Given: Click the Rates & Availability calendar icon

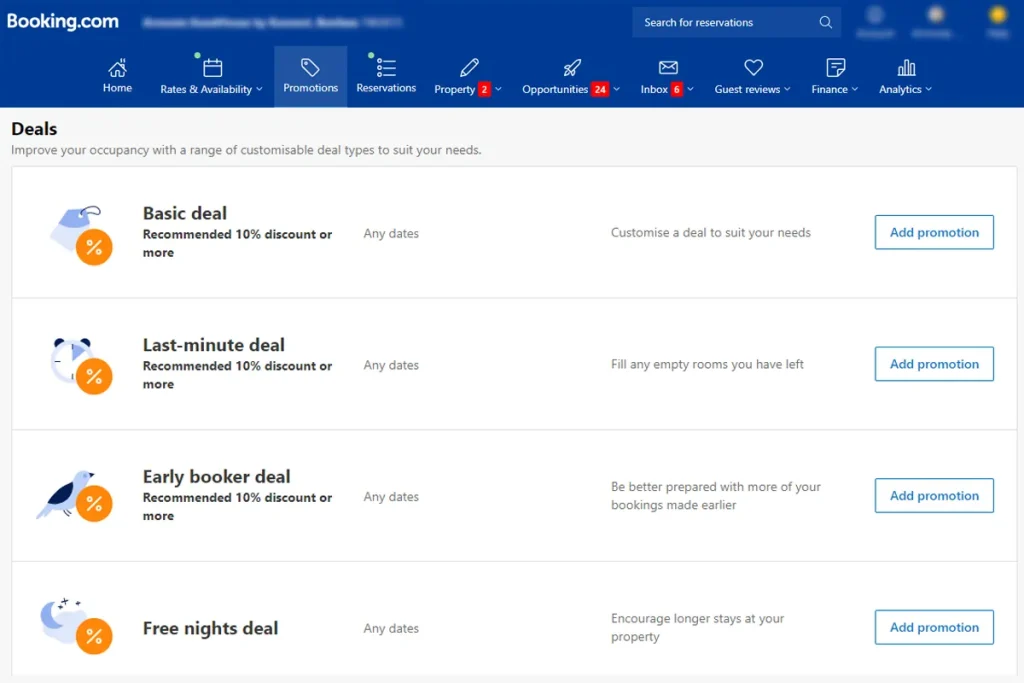Looking at the screenshot, I should (x=212, y=67).
